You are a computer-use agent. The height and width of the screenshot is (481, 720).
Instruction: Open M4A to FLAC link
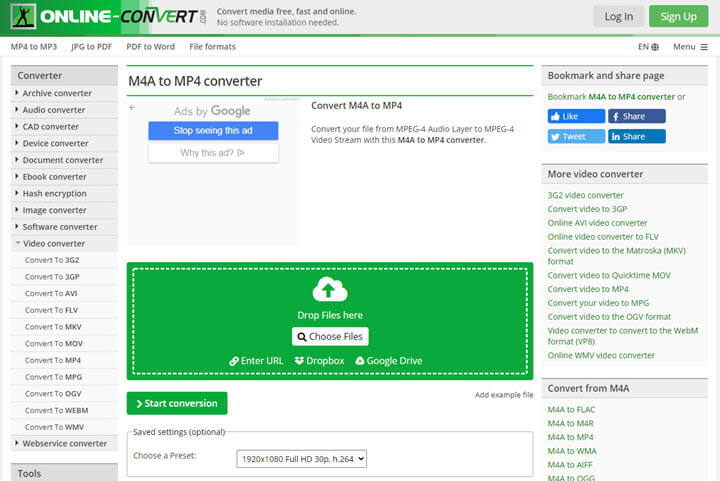click(571, 409)
